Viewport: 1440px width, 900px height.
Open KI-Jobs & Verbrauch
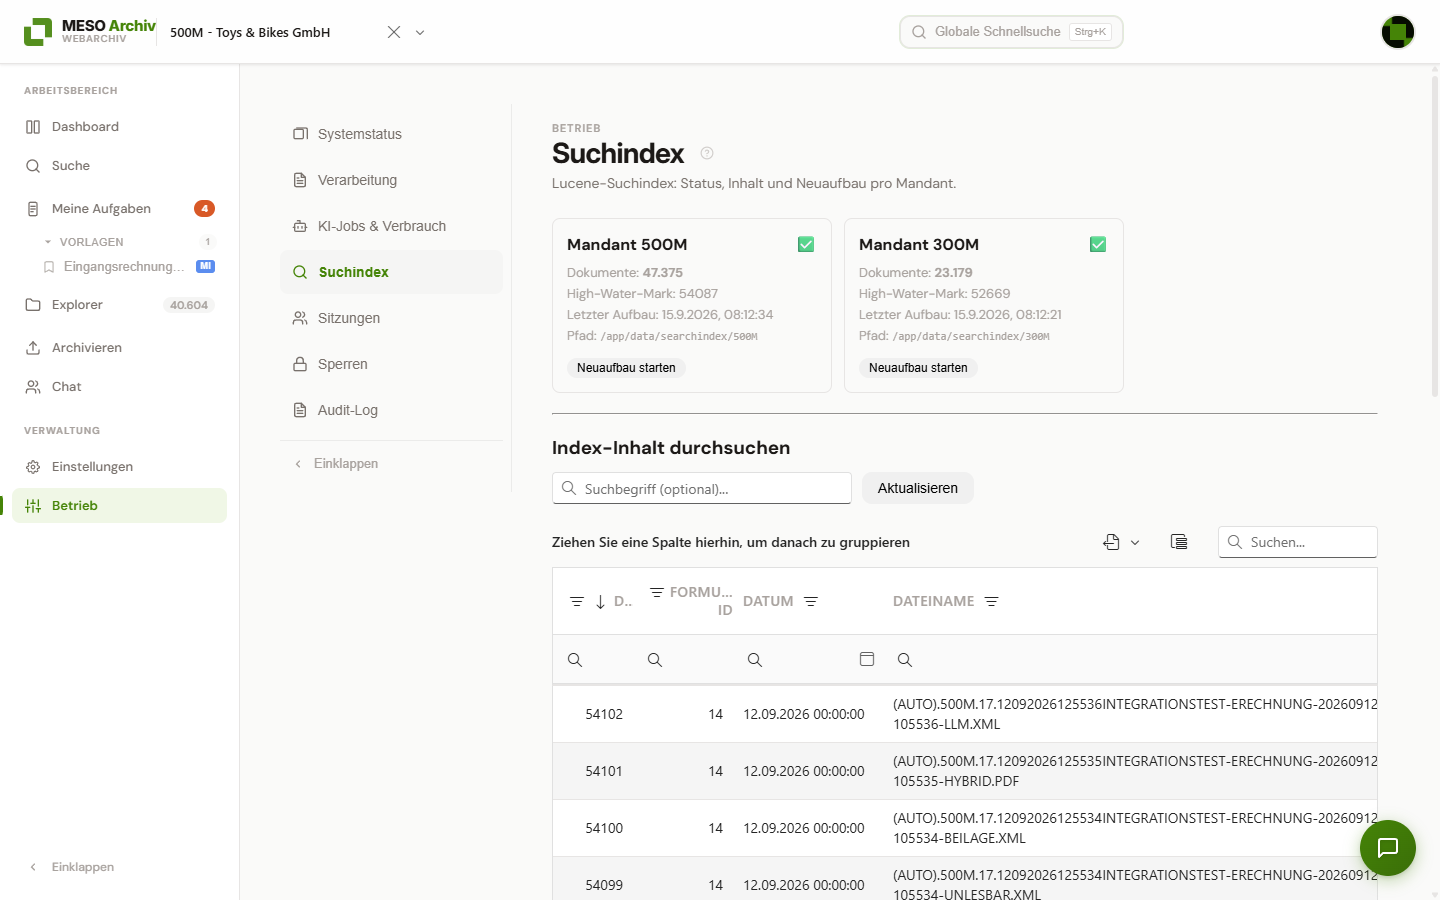point(391,226)
